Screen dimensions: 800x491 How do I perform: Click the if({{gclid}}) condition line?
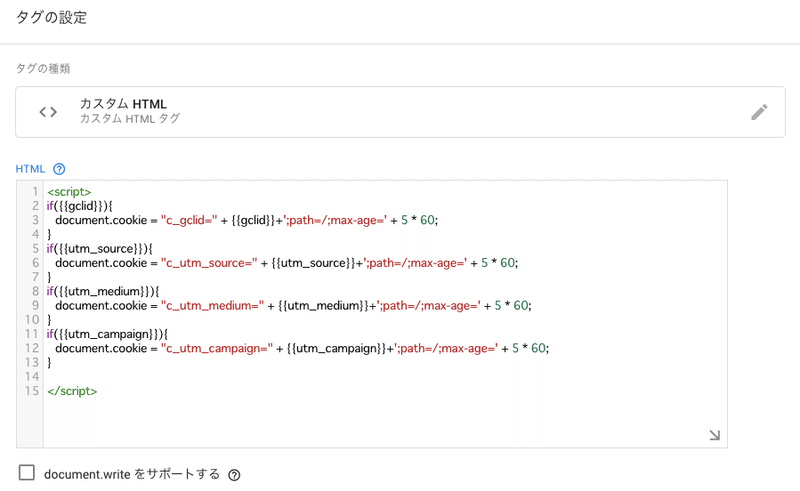[x=79, y=206]
